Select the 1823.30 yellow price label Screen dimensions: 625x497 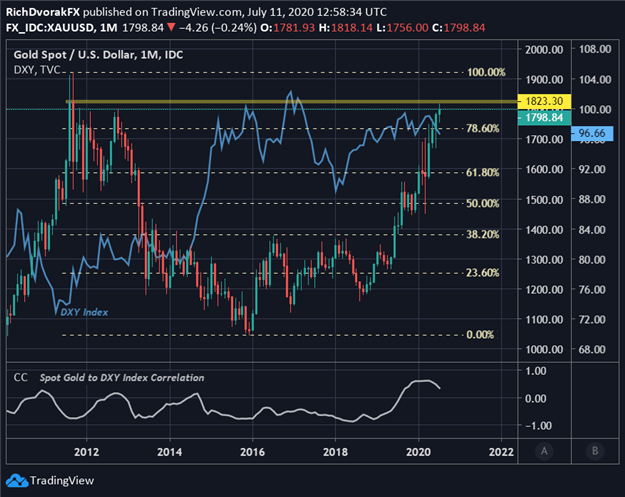[544, 101]
